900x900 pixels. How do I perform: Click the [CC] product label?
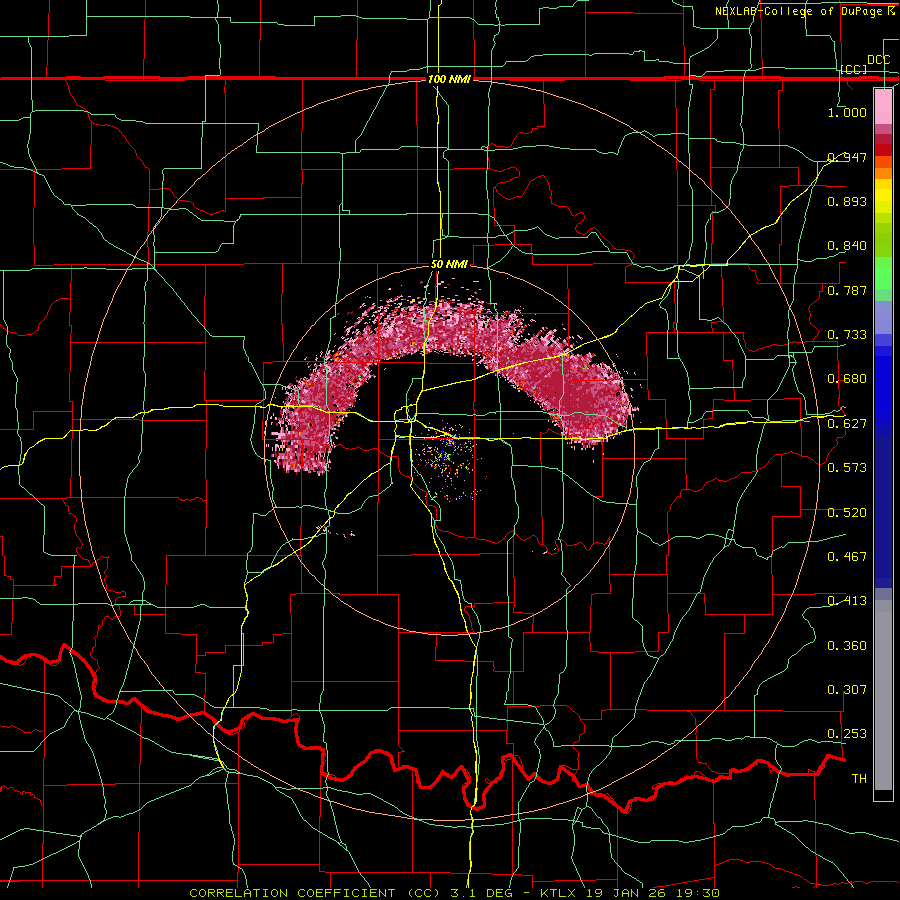[x=854, y=69]
